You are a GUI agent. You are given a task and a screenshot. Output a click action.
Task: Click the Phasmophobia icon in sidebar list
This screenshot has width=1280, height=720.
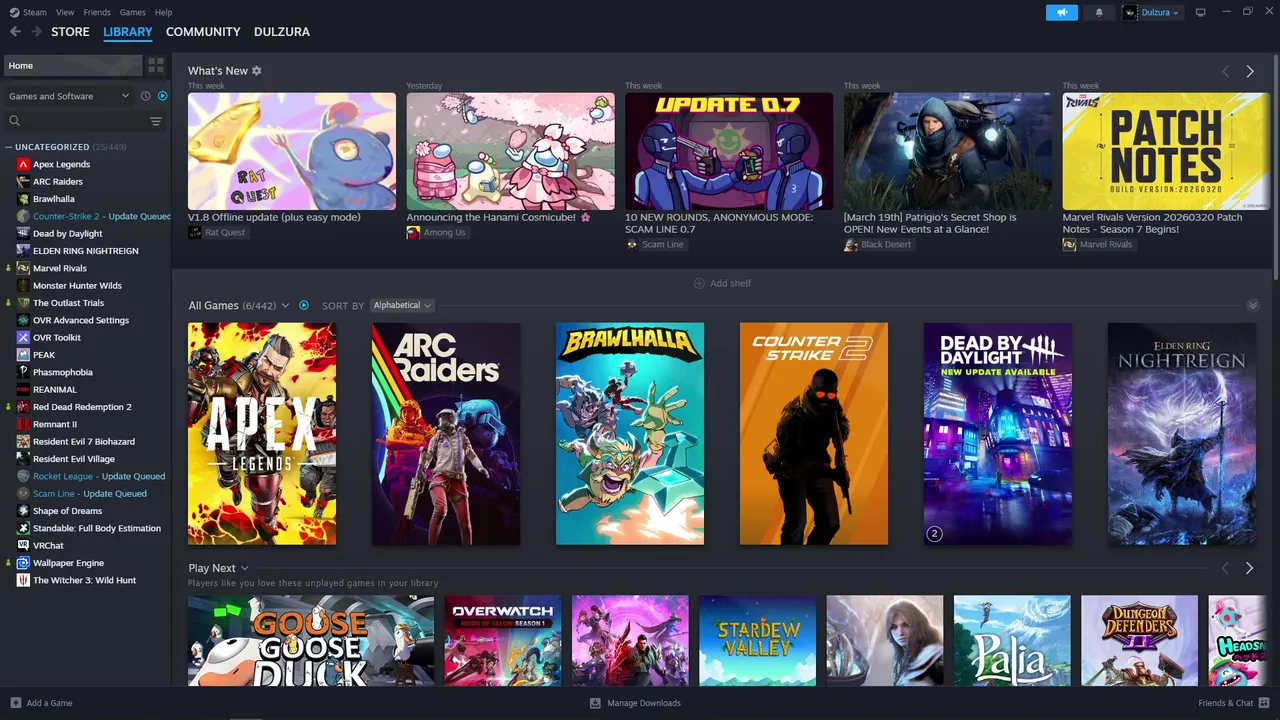click(23, 372)
